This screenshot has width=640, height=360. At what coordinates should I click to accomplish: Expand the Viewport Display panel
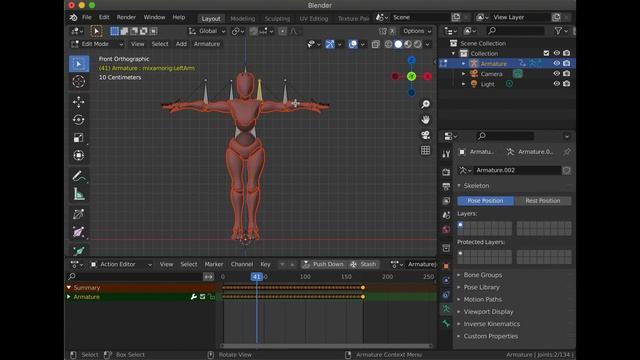pos(489,312)
